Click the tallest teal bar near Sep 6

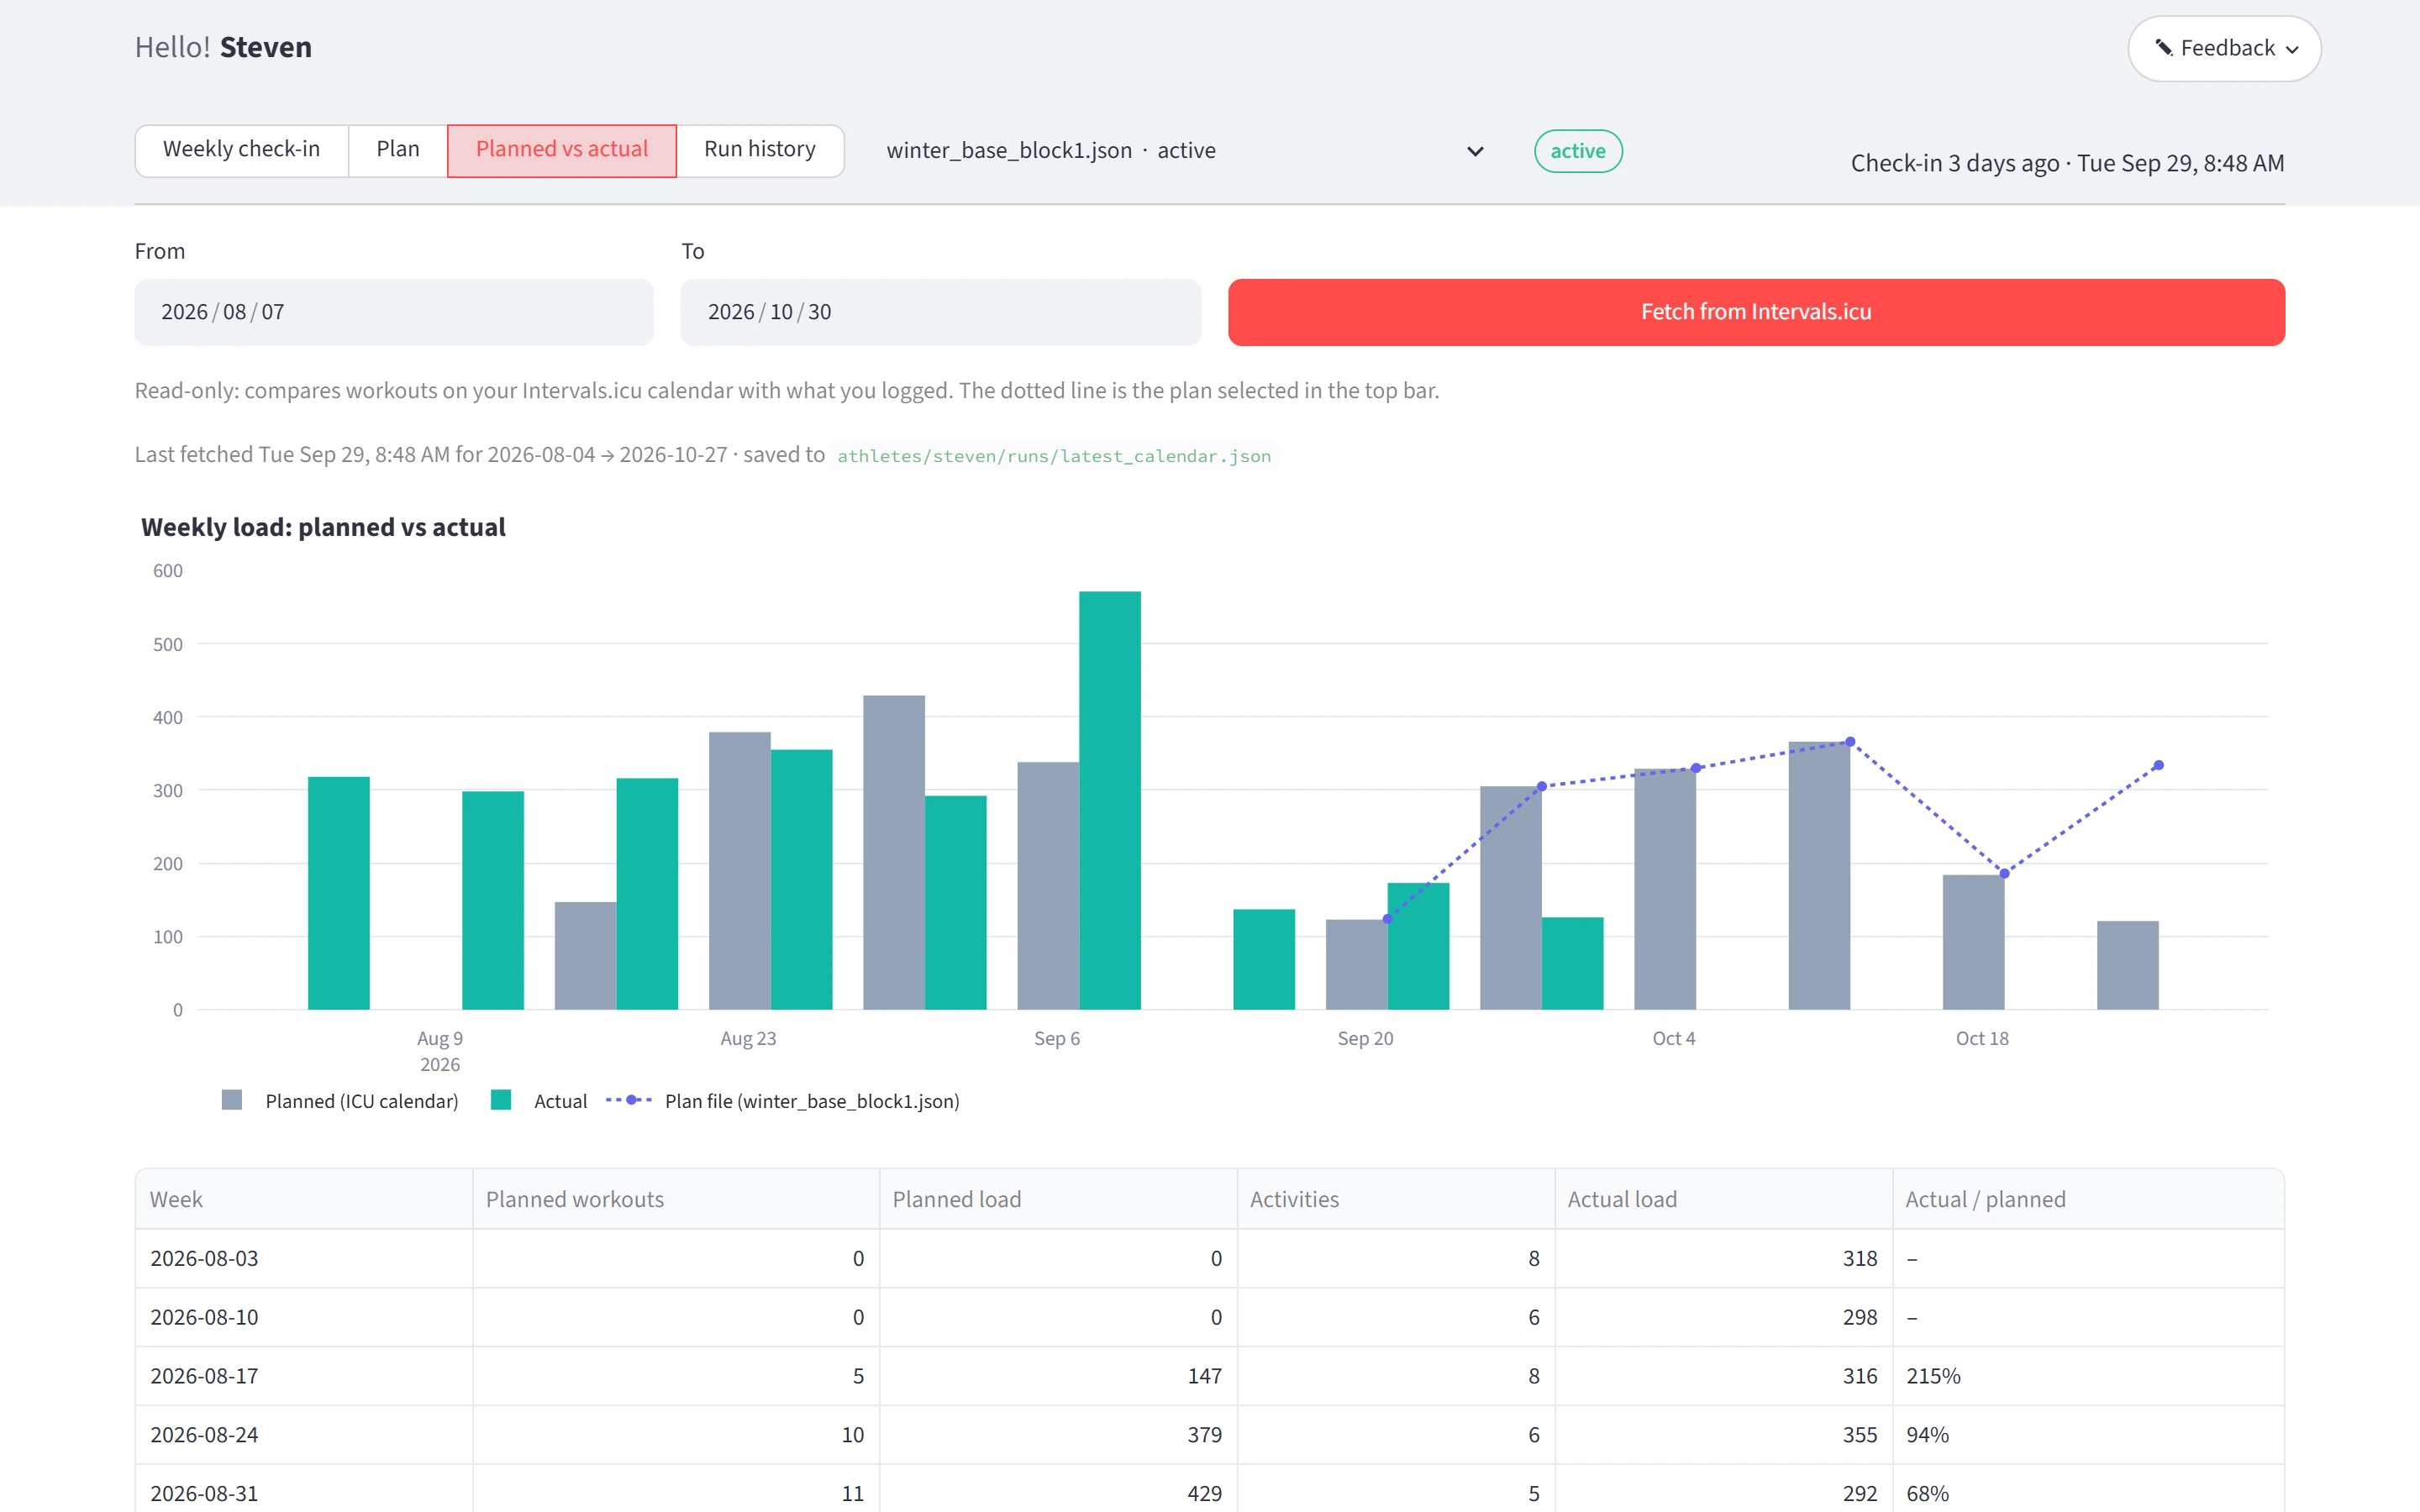click(1109, 800)
